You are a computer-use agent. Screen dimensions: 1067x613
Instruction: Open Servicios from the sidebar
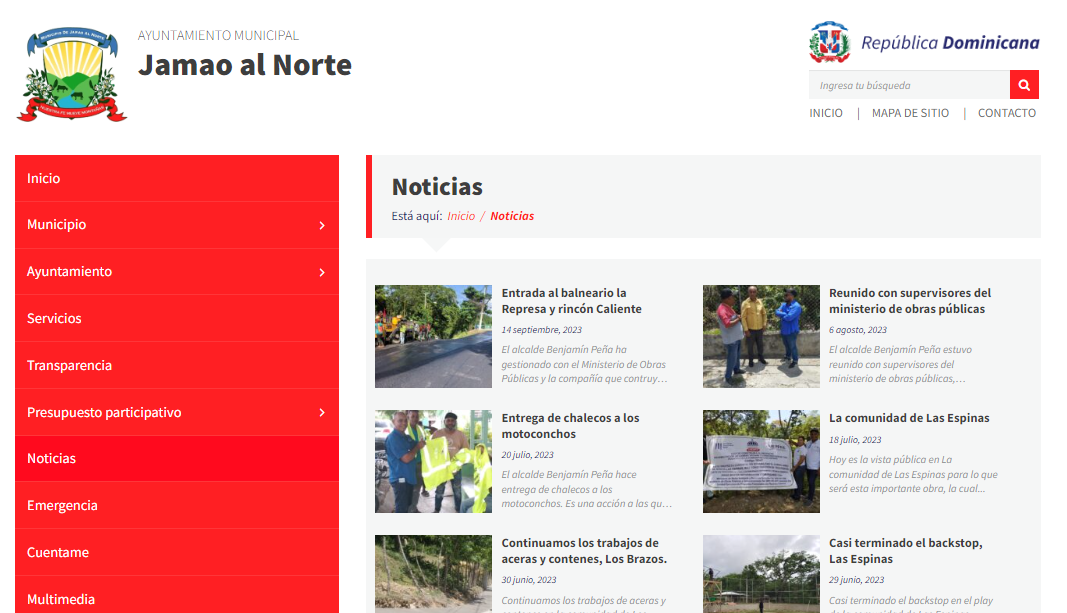point(177,318)
